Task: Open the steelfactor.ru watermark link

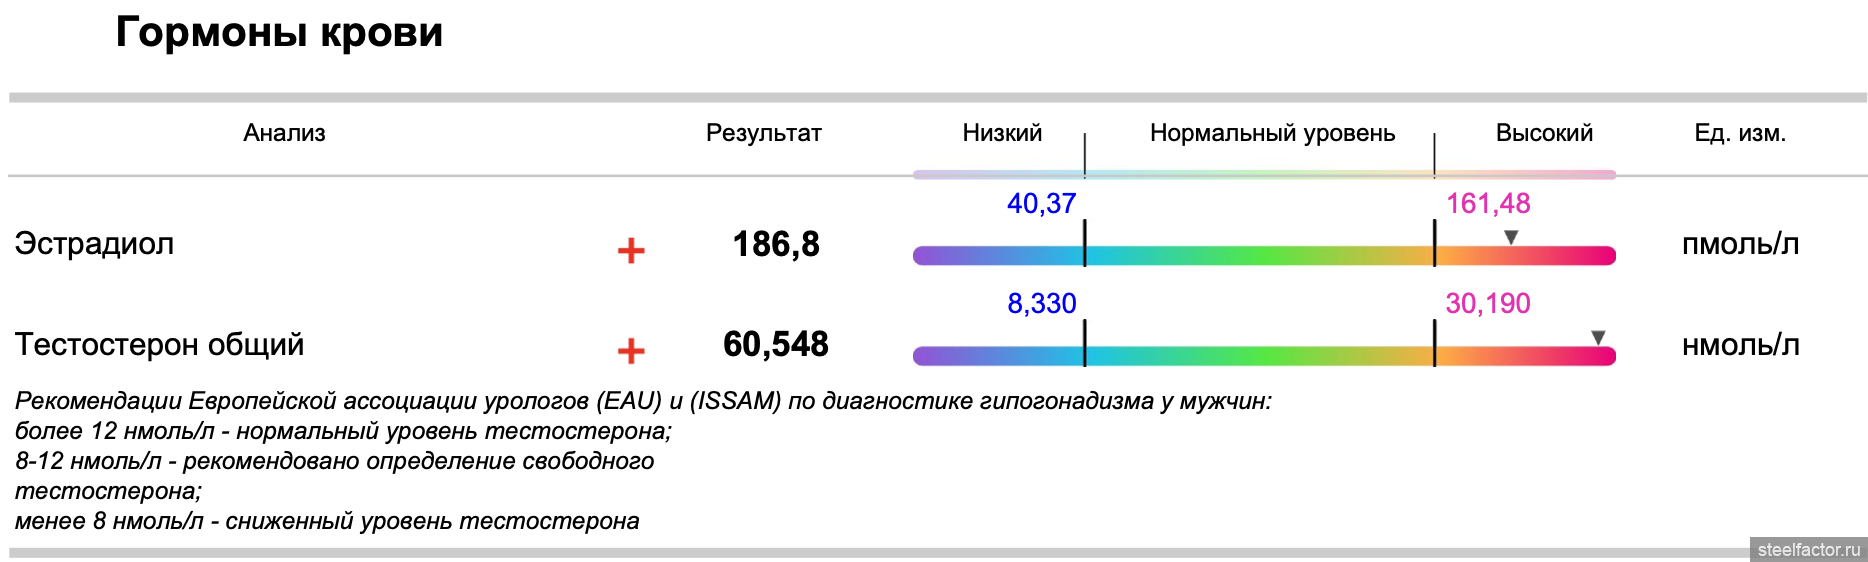Action: tap(1808, 550)
